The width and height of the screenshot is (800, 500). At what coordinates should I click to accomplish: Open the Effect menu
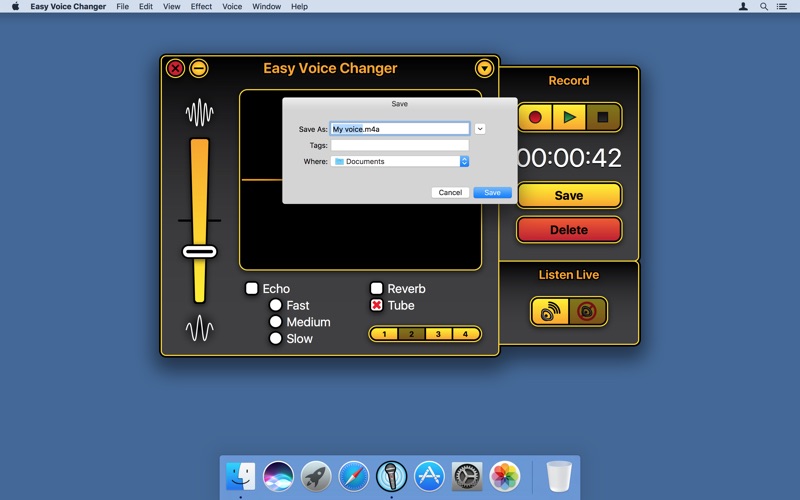pyautogui.click(x=201, y=6)
